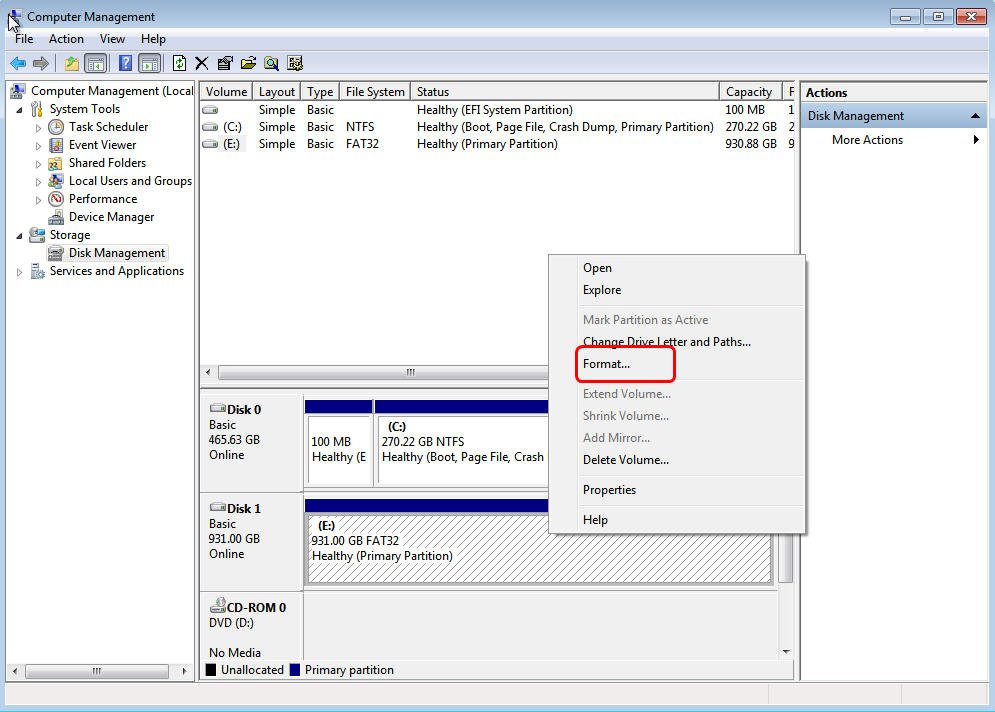Open More Actions in the Actions pane

coord(866,140)
